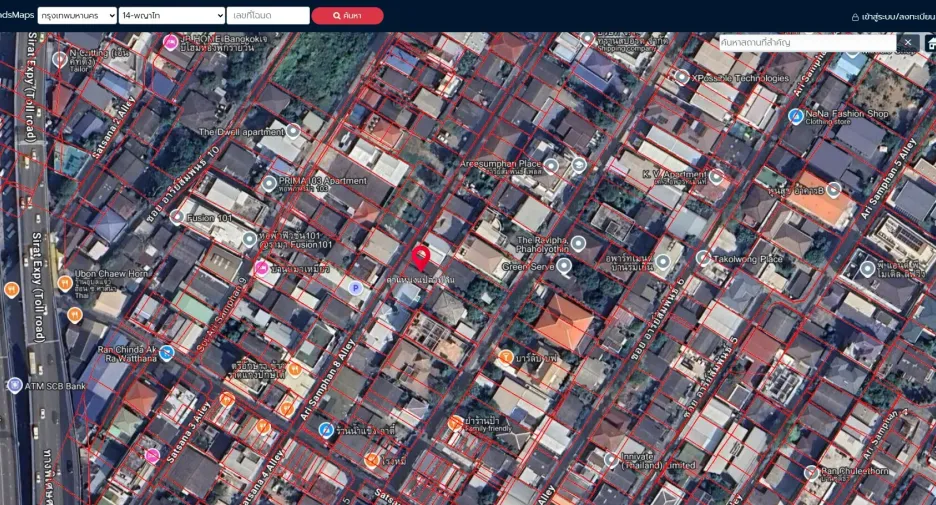
Task: Open the Areesumphan Place pin
Action: pyautogui.click(x=551, y=166)
